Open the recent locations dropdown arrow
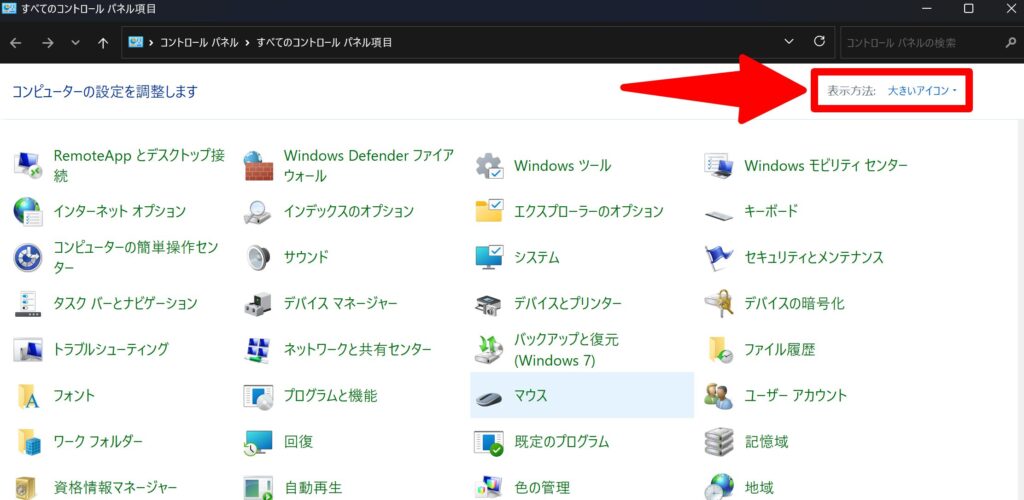Viewport: 1024px width, 500px height. click(x=76, y=43)
